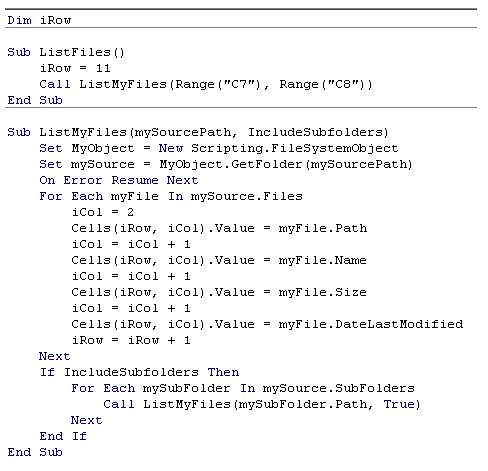
Task: Click the first 'End Sub' line
Action: (x=35, y=100)
